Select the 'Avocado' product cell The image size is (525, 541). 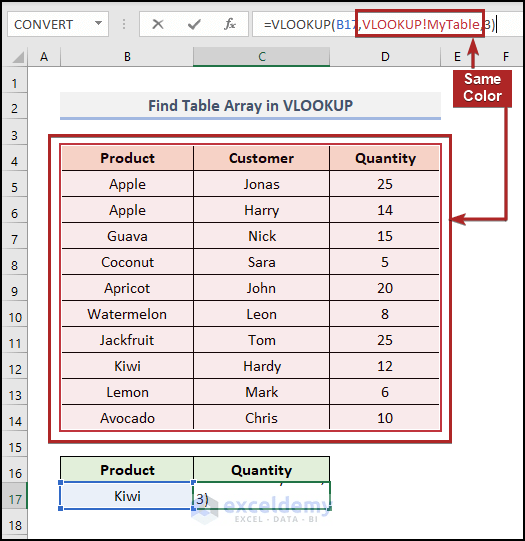(127, 418)
